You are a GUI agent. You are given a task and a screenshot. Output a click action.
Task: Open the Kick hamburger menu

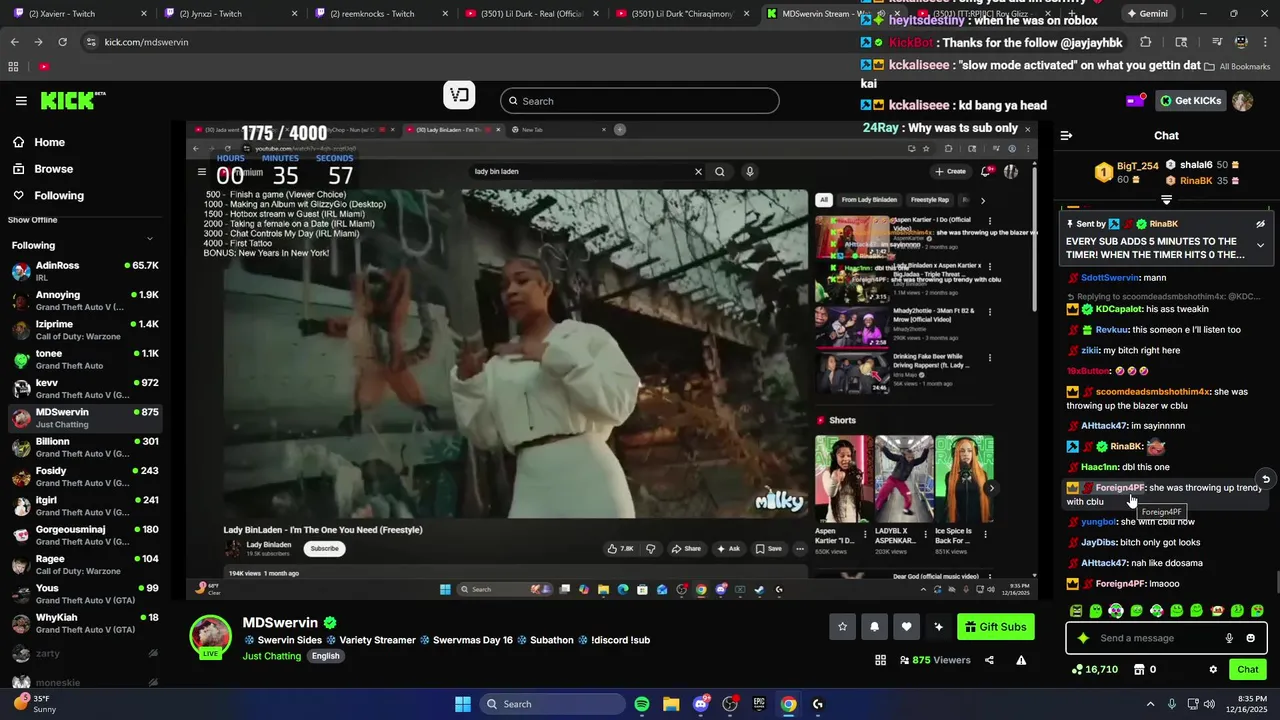[21, 101]
